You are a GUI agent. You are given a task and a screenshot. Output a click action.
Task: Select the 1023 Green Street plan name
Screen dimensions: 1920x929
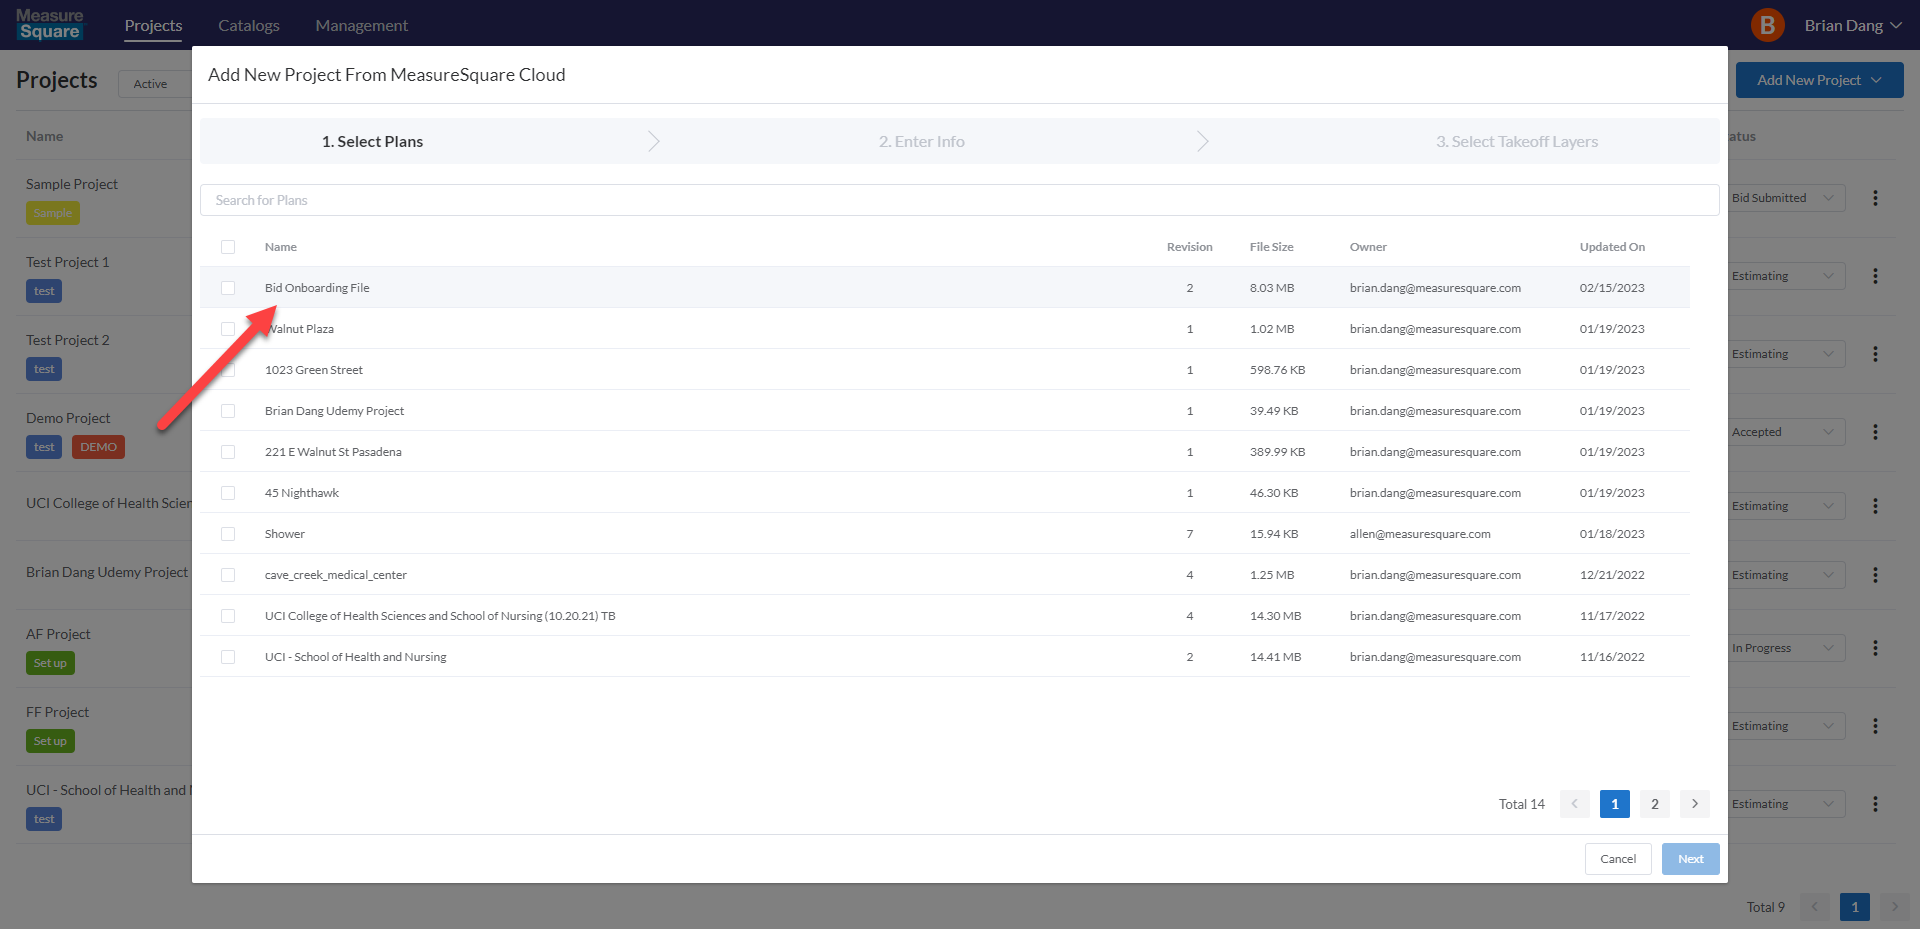(x=314, y=370)
